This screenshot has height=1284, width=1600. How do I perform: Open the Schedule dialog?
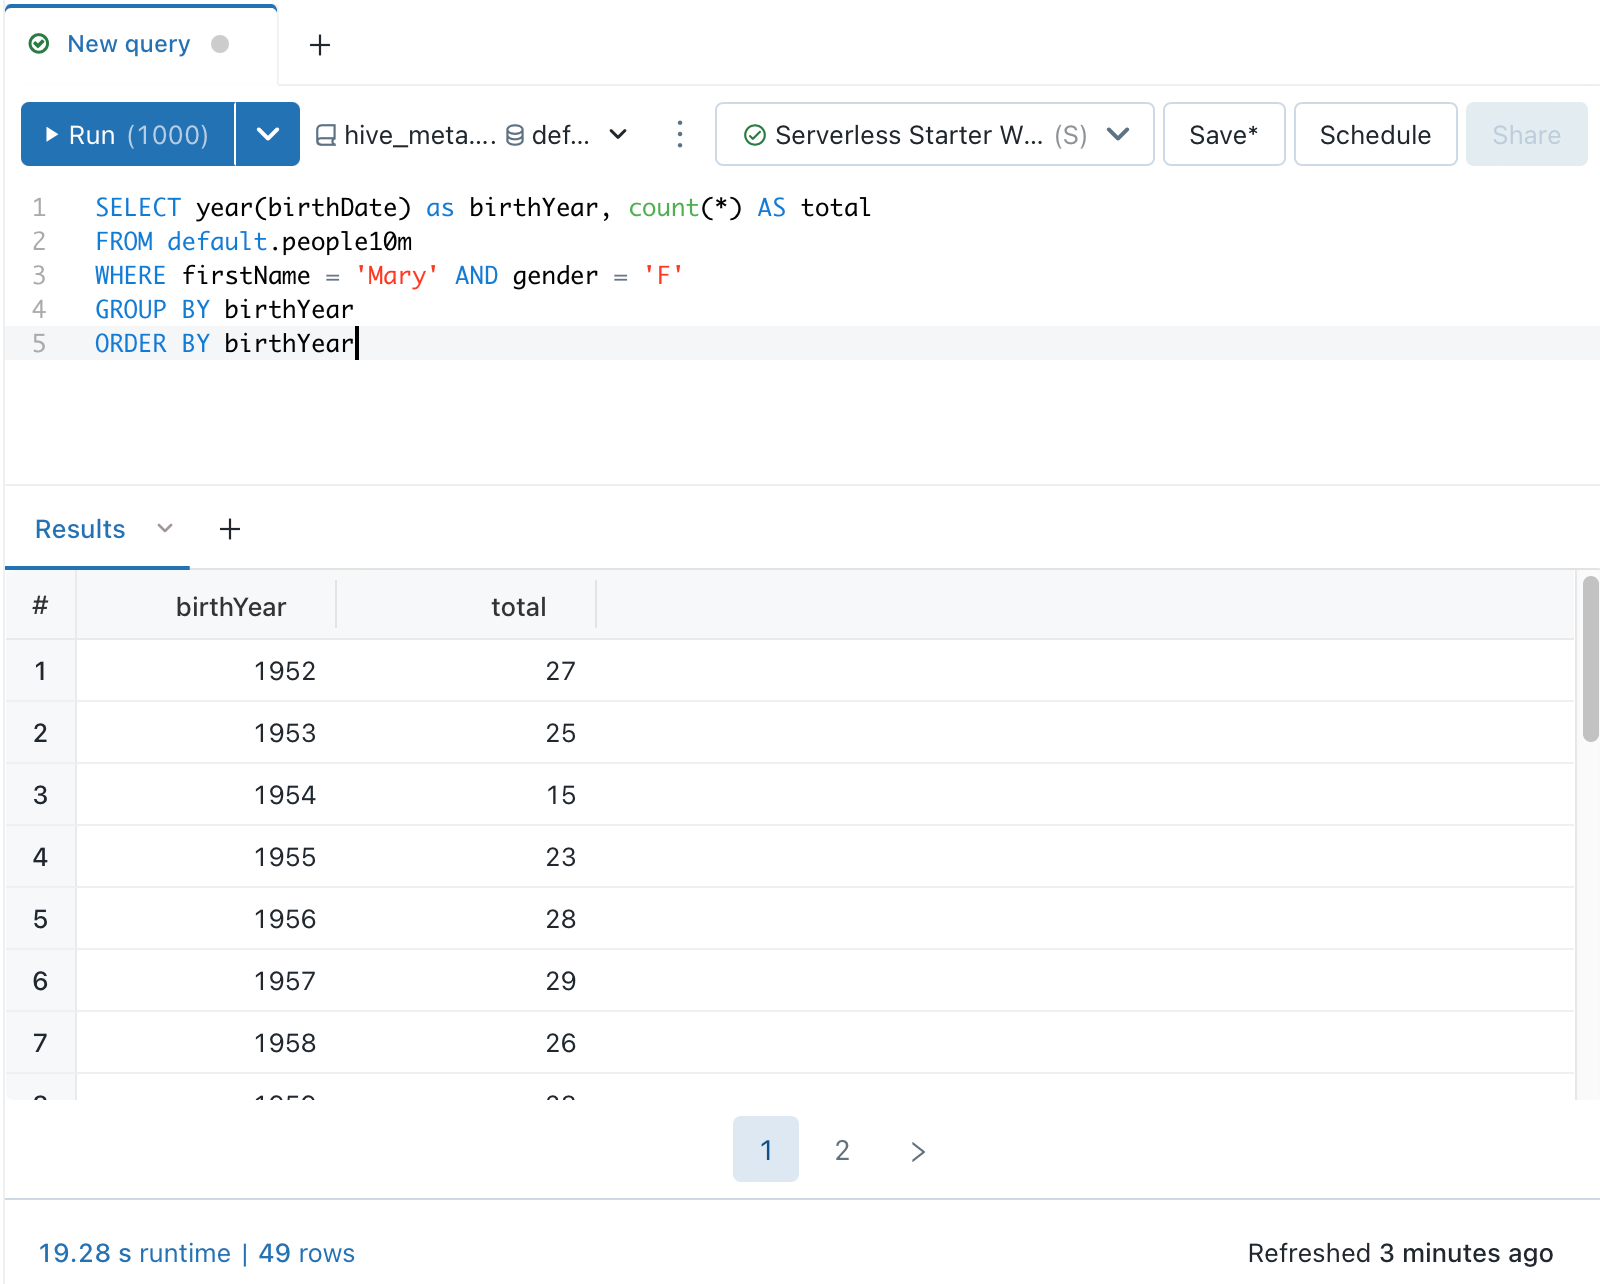coord(1375,134)
